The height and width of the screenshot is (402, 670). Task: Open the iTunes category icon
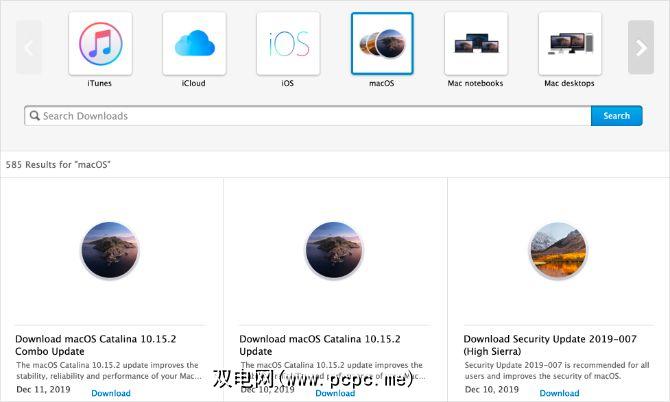tap(100, 44)
